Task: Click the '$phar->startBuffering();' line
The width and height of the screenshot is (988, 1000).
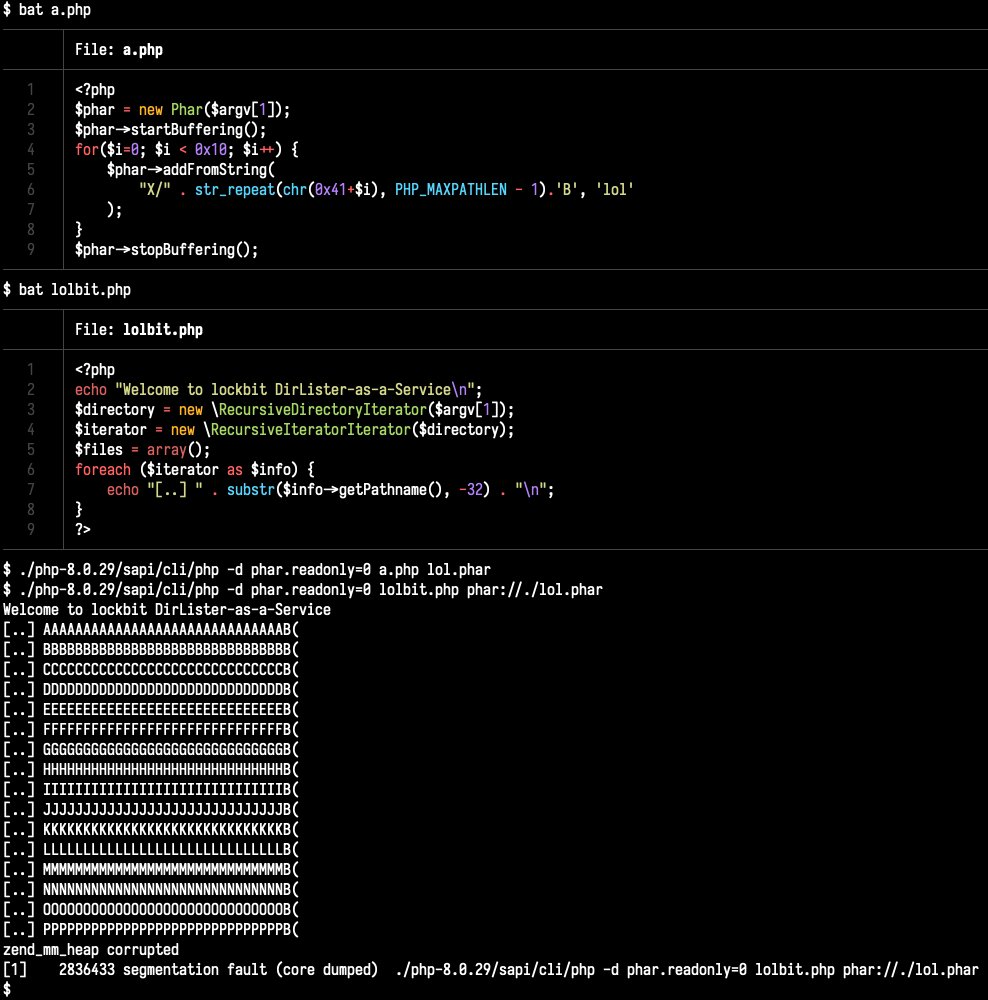Action: coord(170,129)
